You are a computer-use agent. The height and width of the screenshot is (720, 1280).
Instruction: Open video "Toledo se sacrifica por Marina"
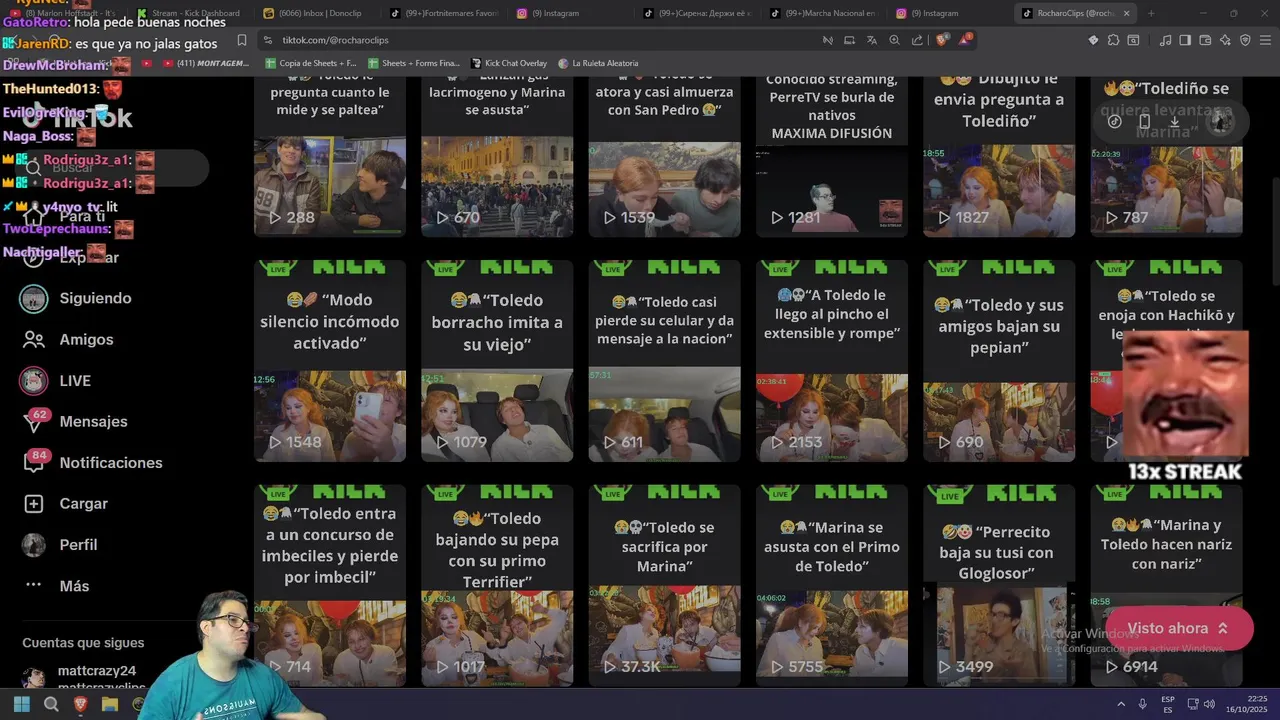coord(664,586)
